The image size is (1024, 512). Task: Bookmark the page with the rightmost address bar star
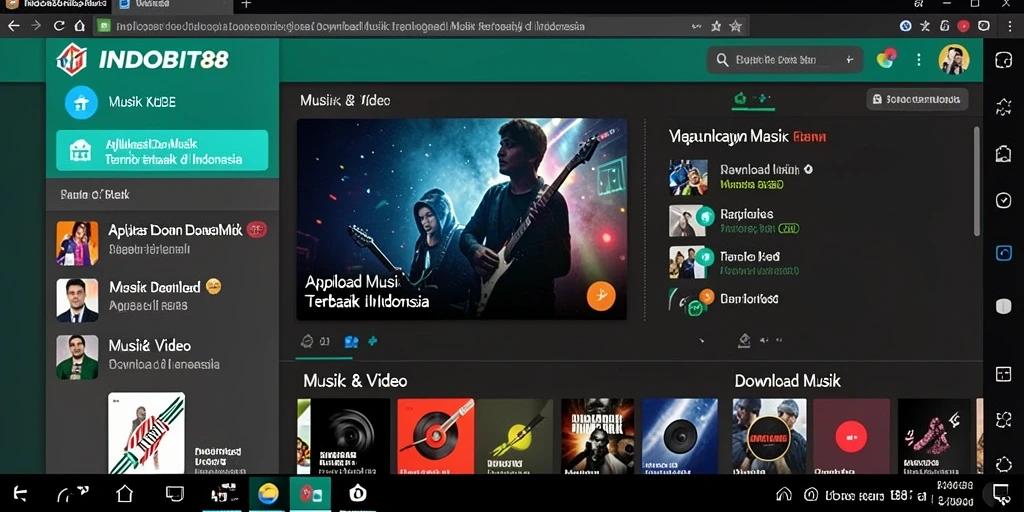[x=735, y=26]
